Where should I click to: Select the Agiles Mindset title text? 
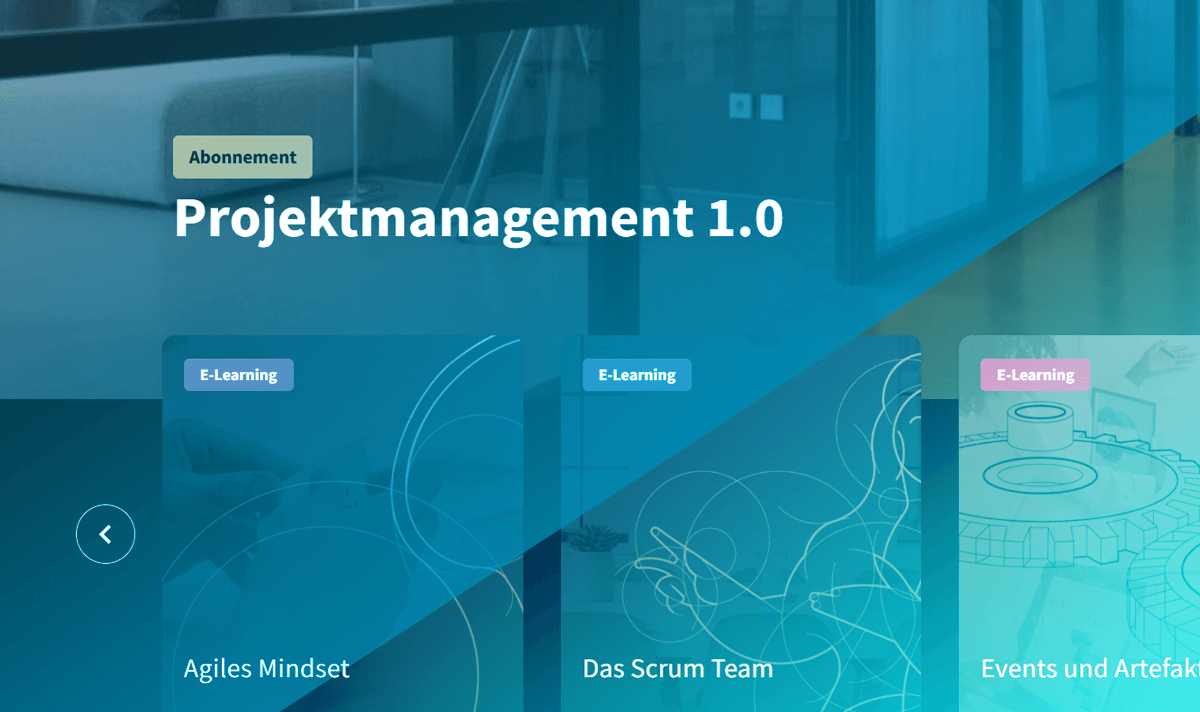click(x=266, y=668)
